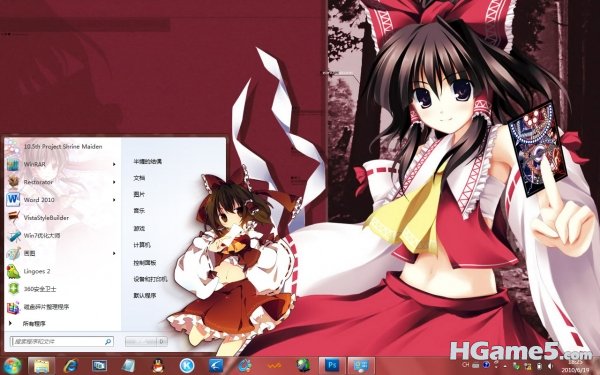Open the blue K music player icon

[187, 366]
